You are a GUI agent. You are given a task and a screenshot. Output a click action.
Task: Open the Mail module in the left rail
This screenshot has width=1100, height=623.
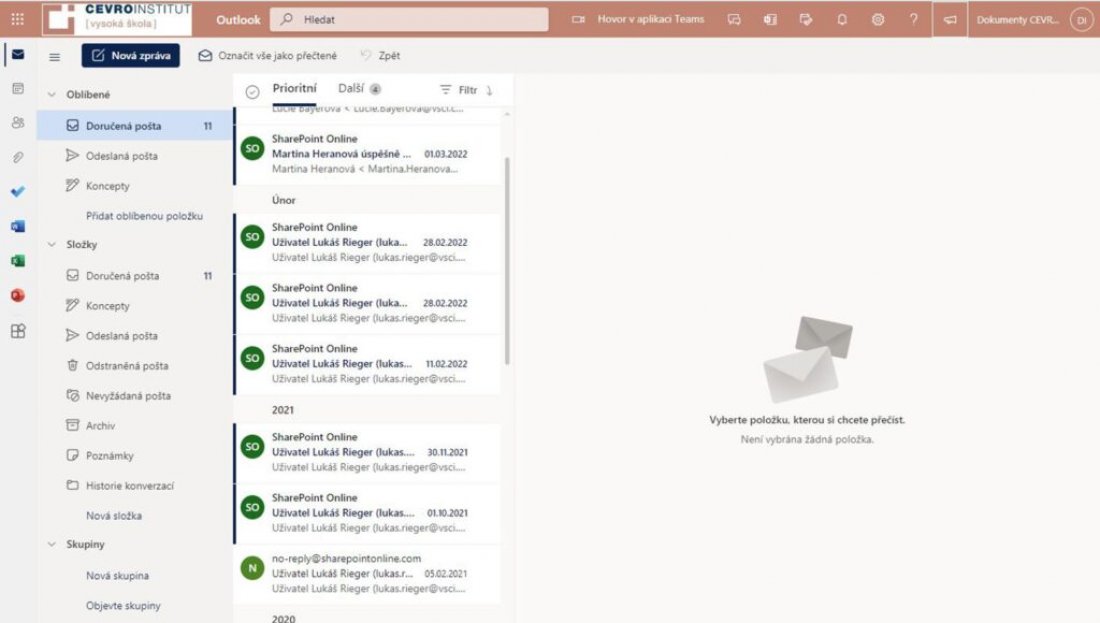pyautogui.click(x=18, y=54)
